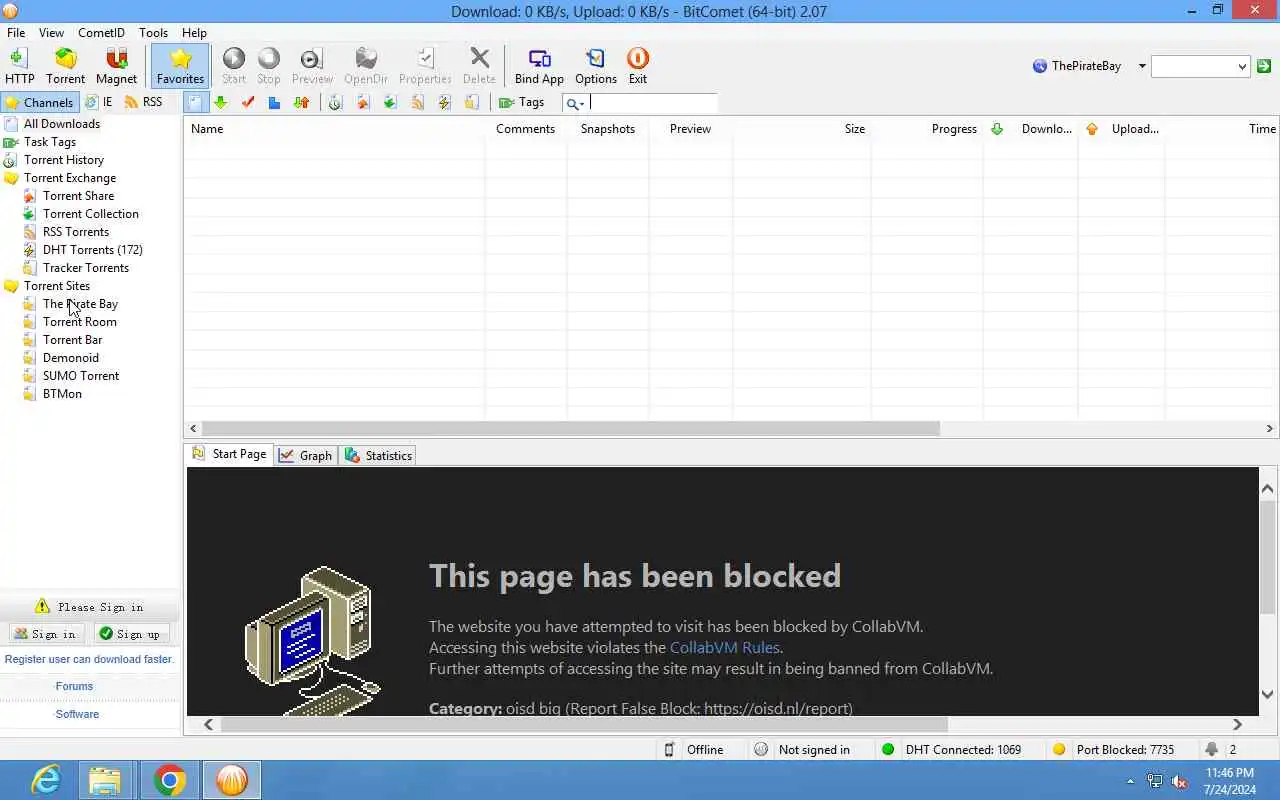Viewport: 1280px width, 800px height.
Task: Click the OpenDir toolbar icon
Action: click(366, 66)
